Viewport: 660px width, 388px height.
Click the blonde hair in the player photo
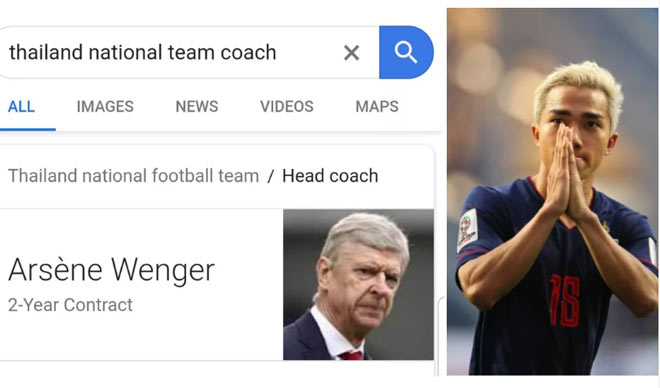(x=579, y=88)
